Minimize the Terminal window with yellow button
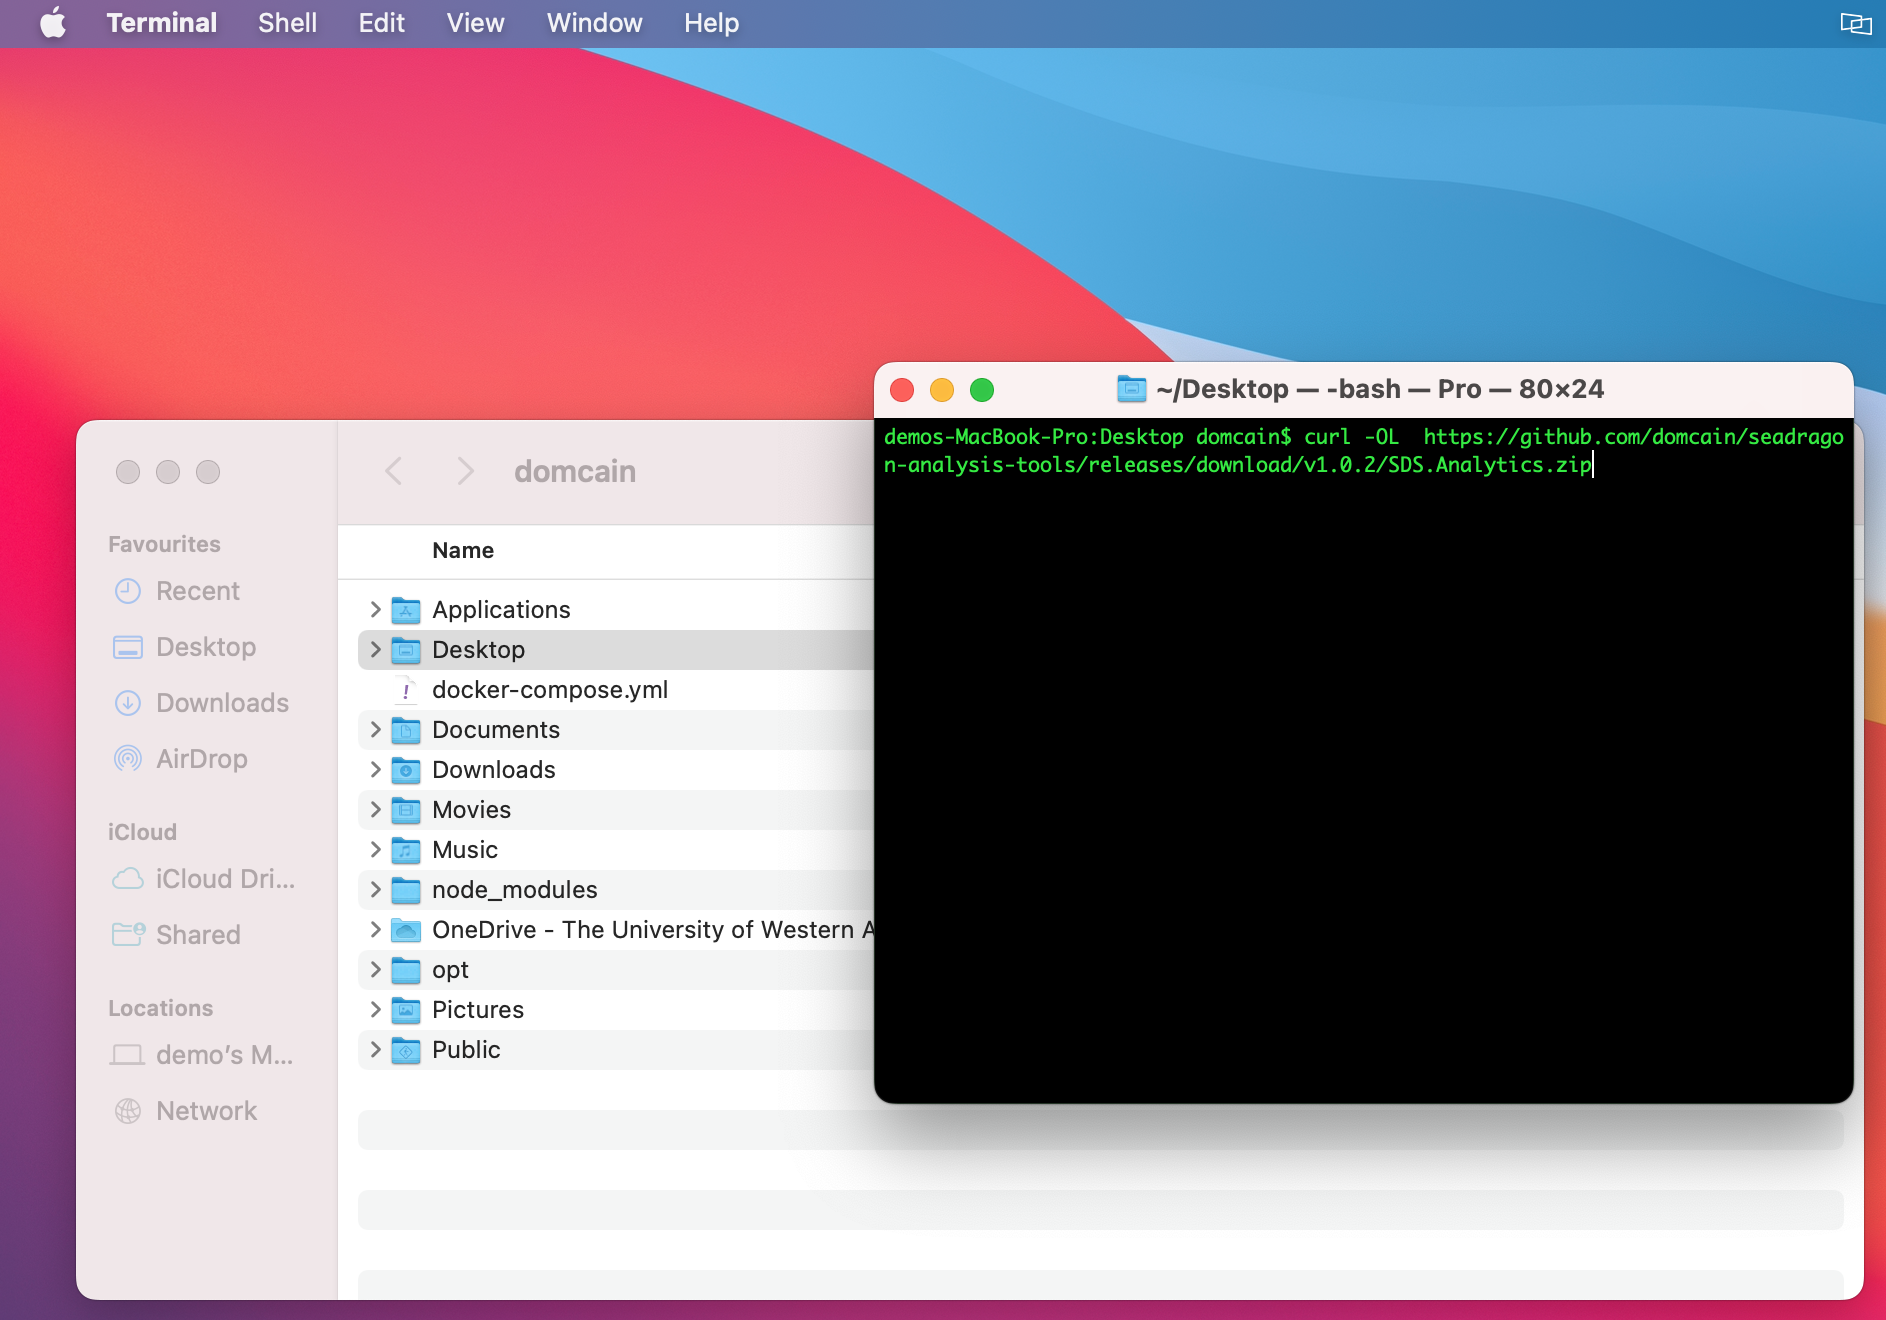The width and height of the screenshot is (1886, 1320). coord(942,390)
